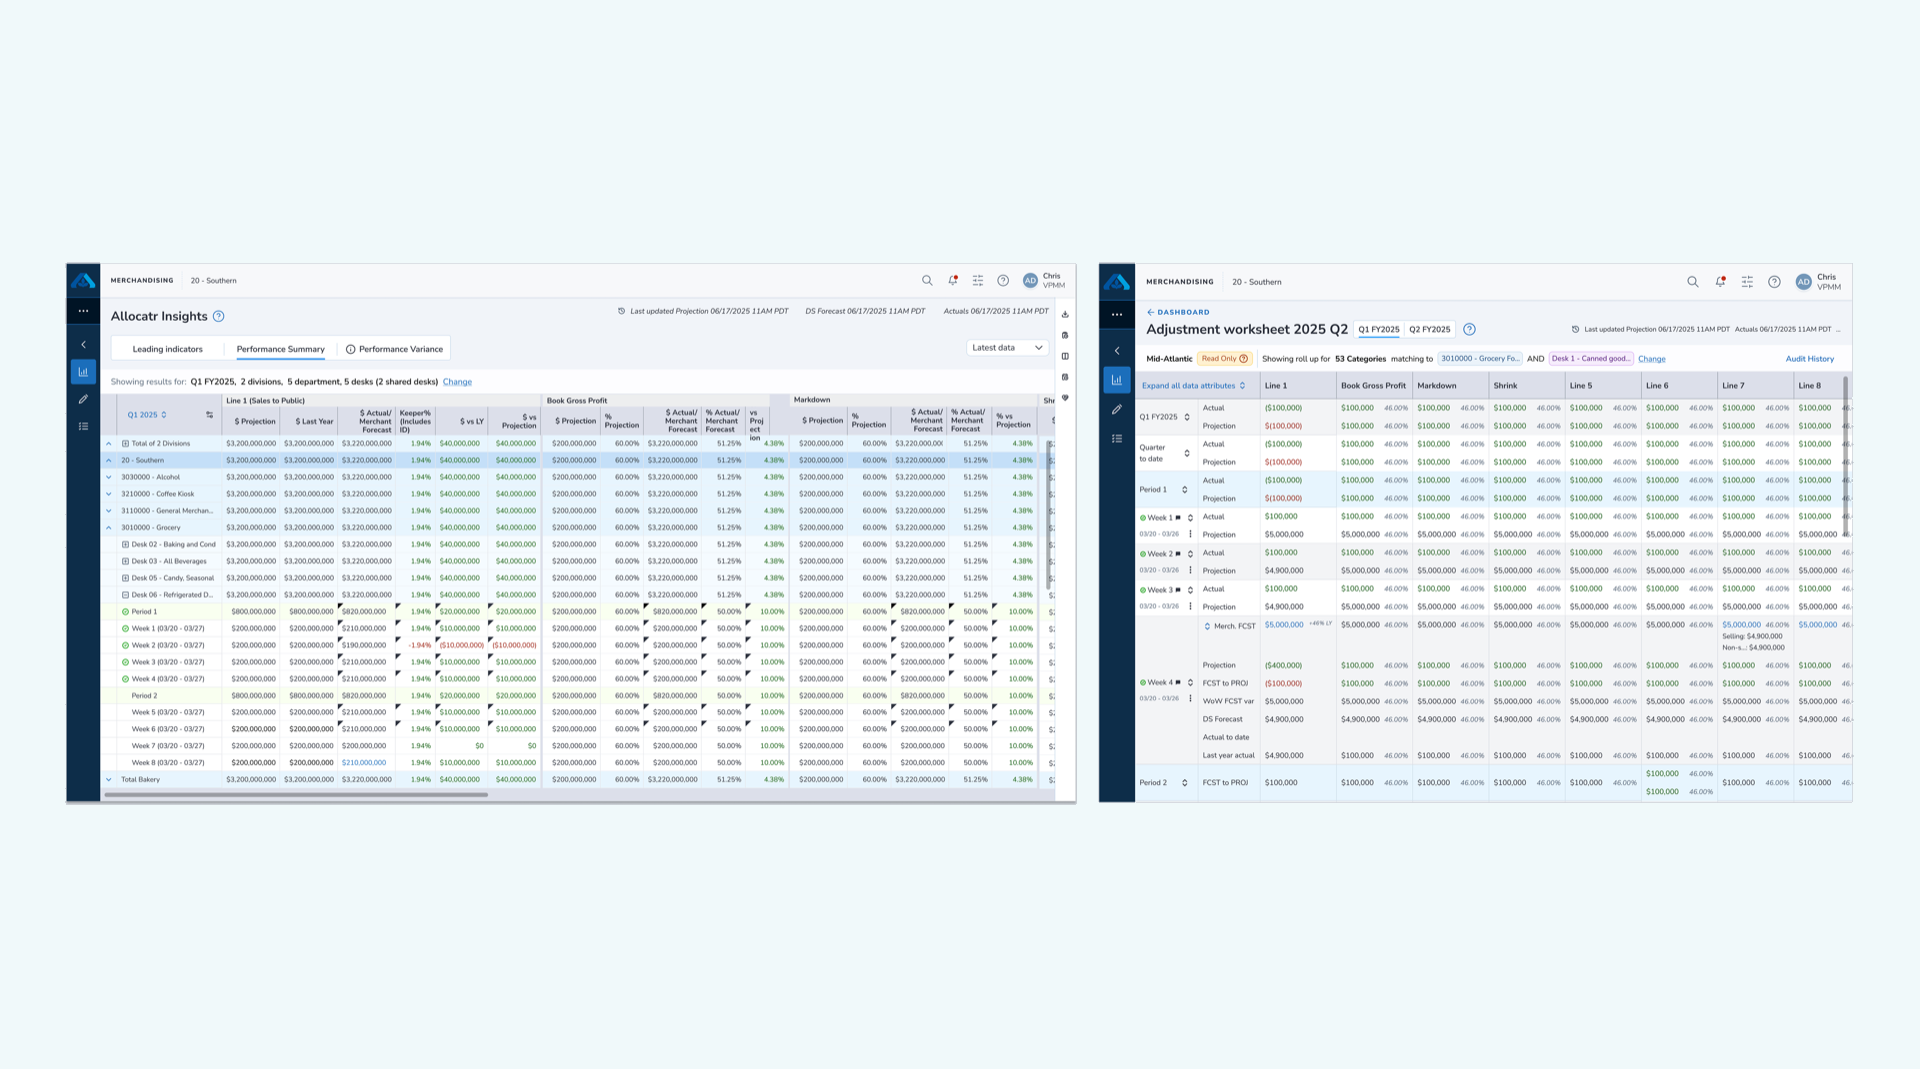Click the horizontal scrollbar under Insights table
The height and width of the screenshot is (1069, 1920).
coord(296,795)
